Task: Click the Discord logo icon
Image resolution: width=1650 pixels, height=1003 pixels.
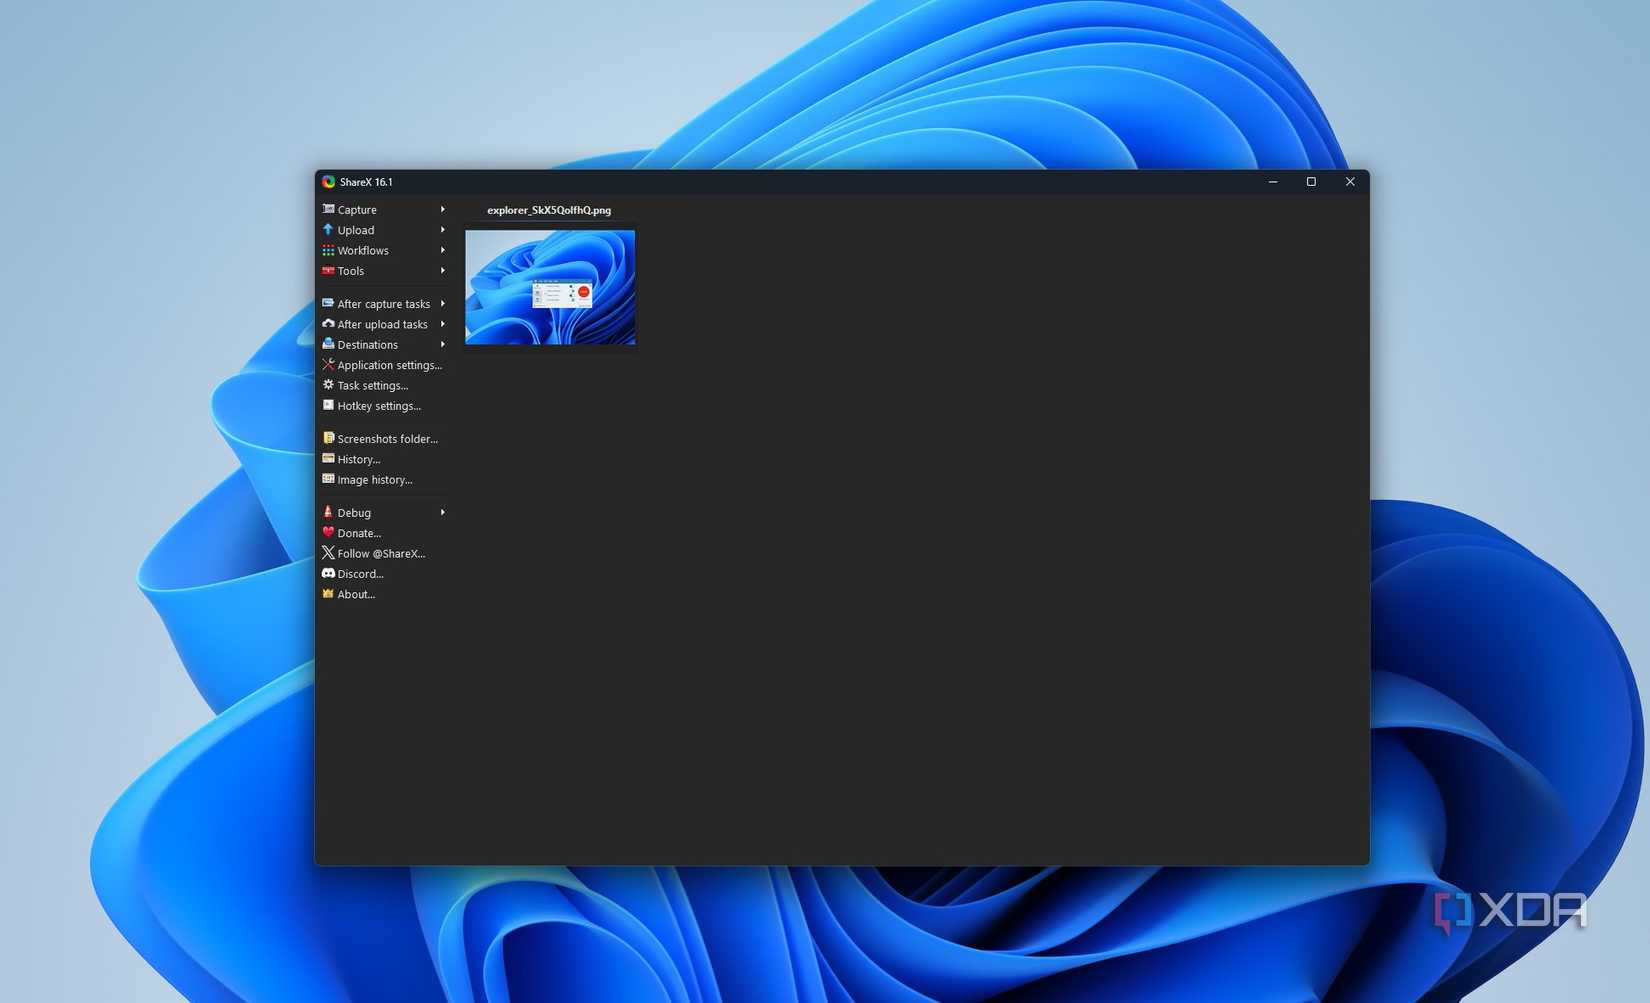Action: tap(328, 573)
